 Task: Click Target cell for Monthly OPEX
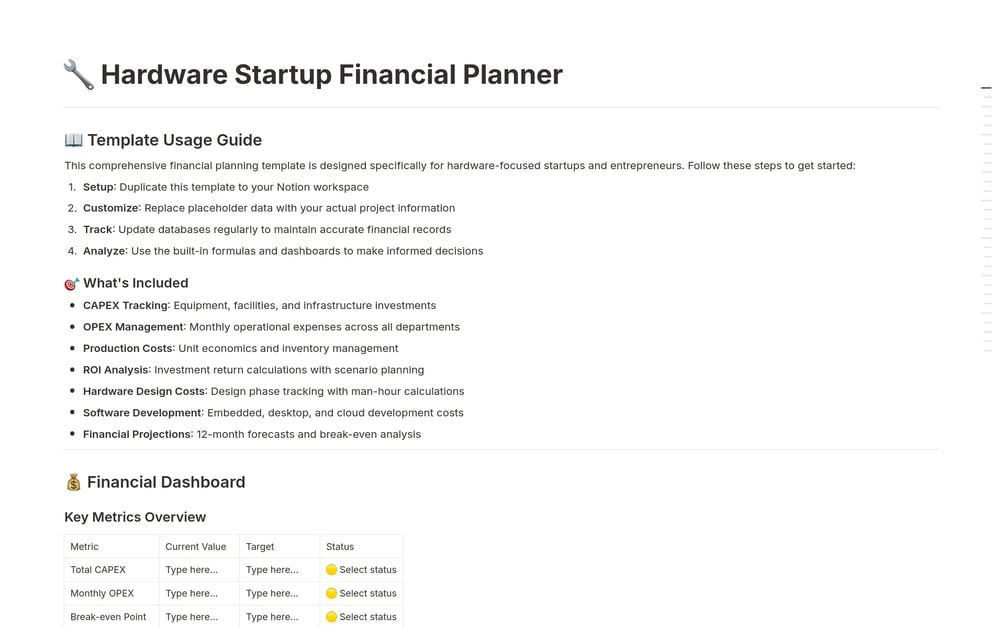(279, 593)
